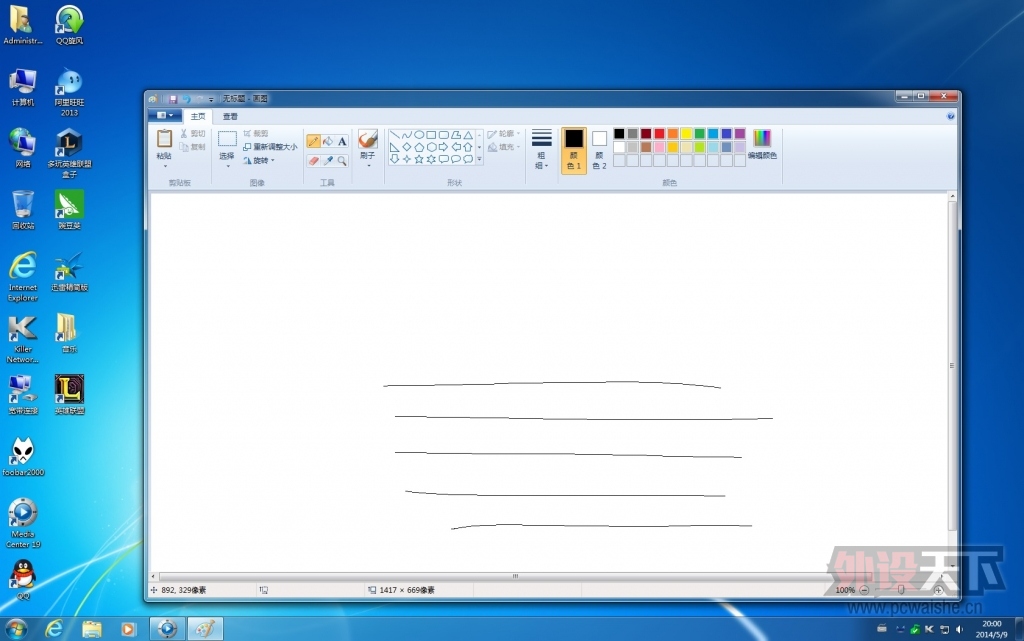
Task: Choose the Four-point star shape
Action: click(407, 159)
